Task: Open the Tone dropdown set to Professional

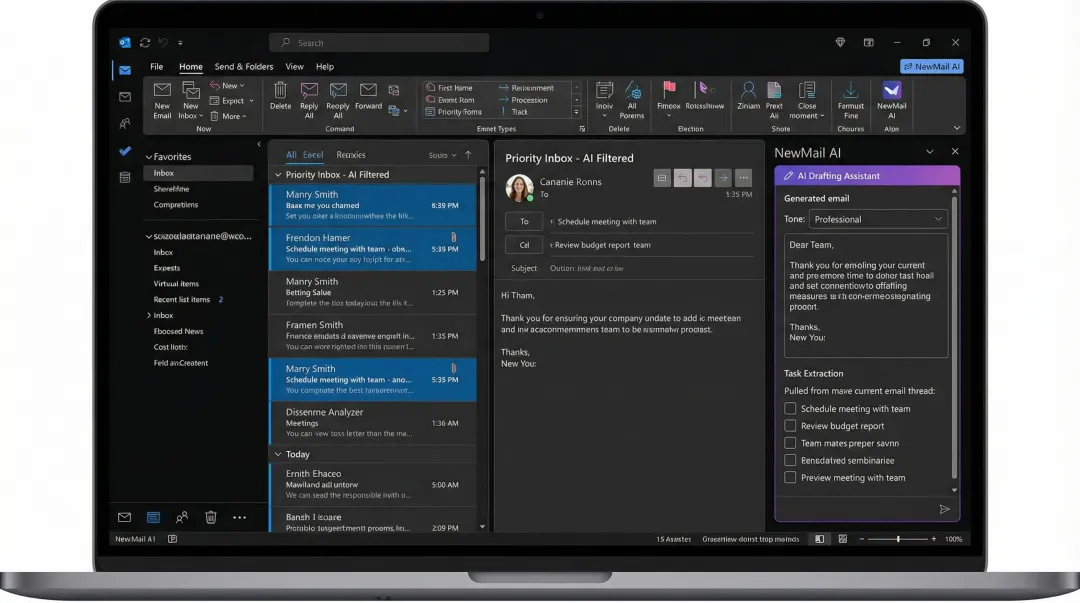Action: 878,218
